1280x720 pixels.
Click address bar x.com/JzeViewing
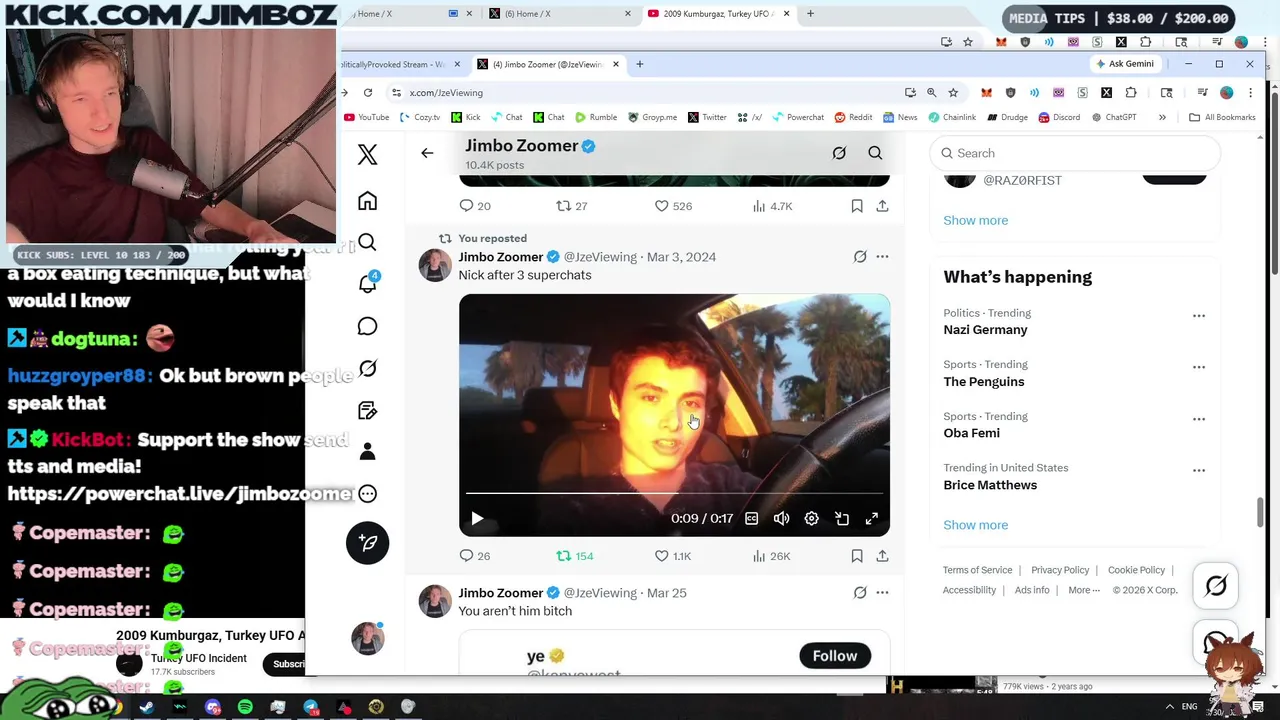click(x=640, y=93)
